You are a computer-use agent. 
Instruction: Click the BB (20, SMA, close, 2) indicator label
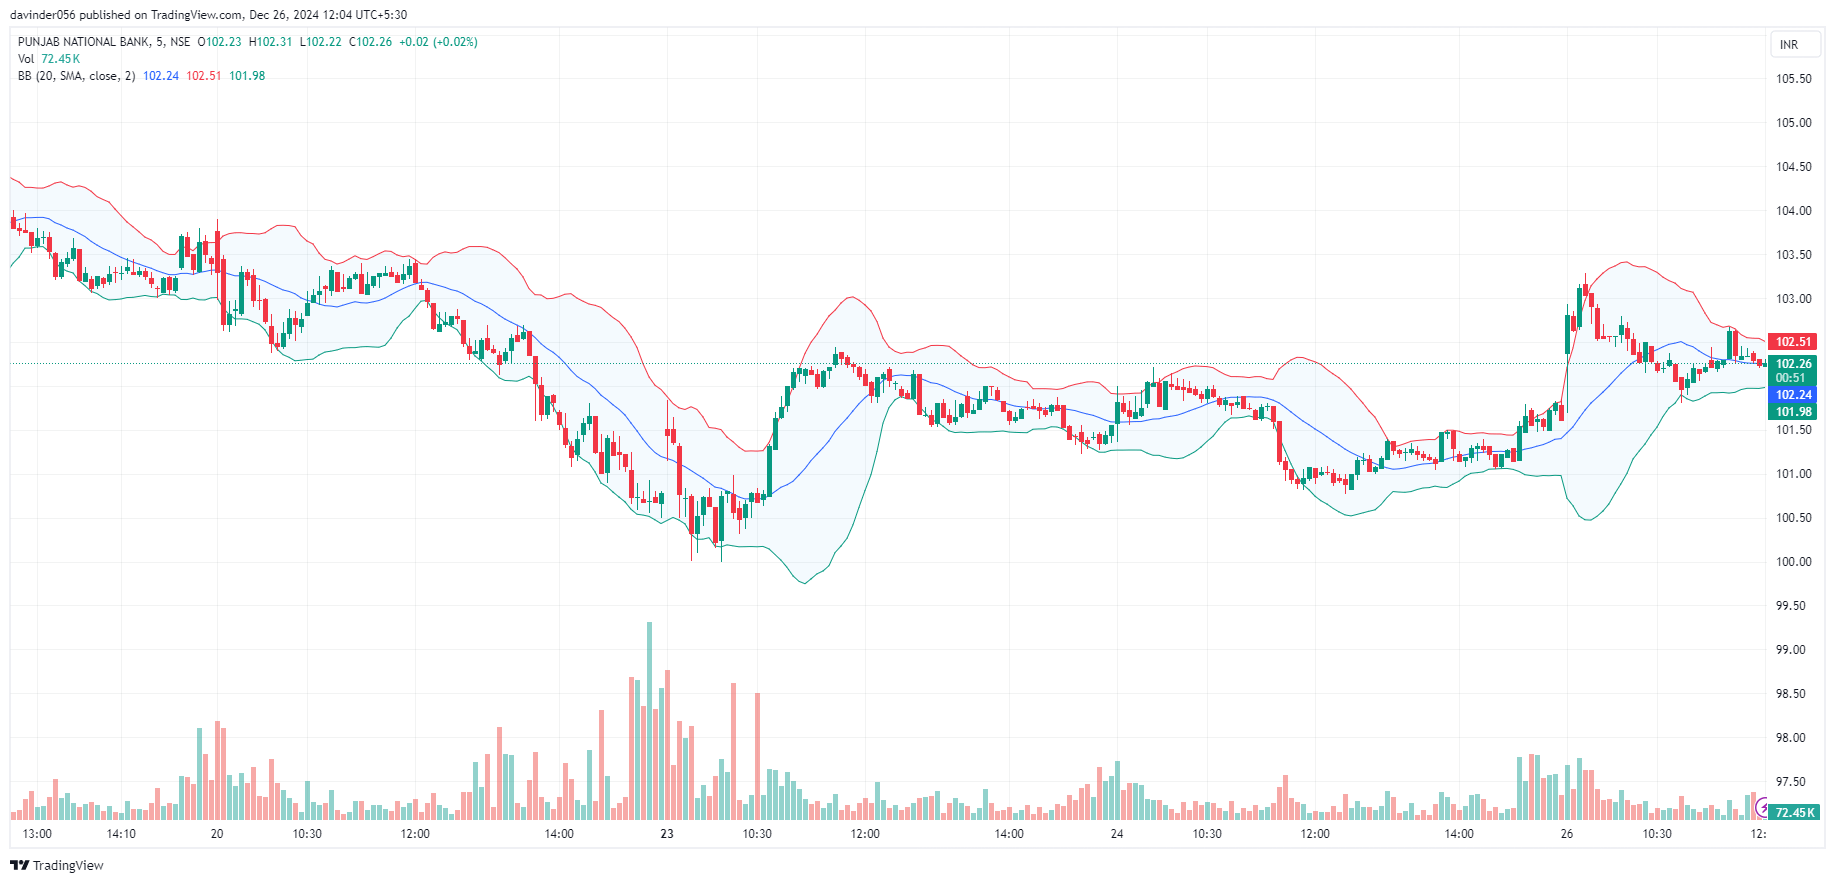(x=76, y=76)
